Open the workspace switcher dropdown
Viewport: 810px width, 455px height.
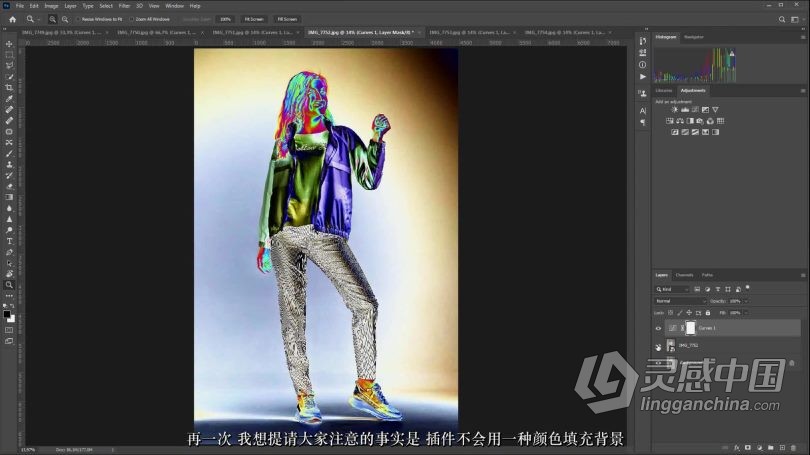796,19
